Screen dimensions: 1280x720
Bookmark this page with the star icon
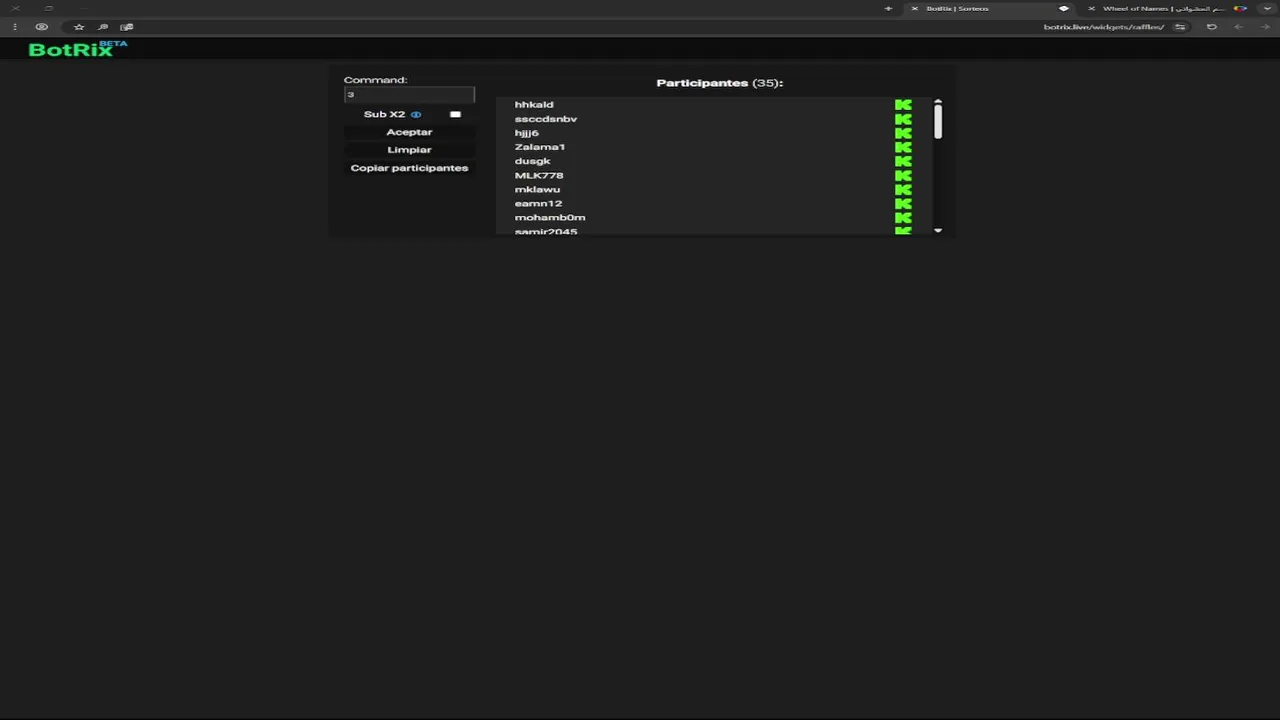79,27
